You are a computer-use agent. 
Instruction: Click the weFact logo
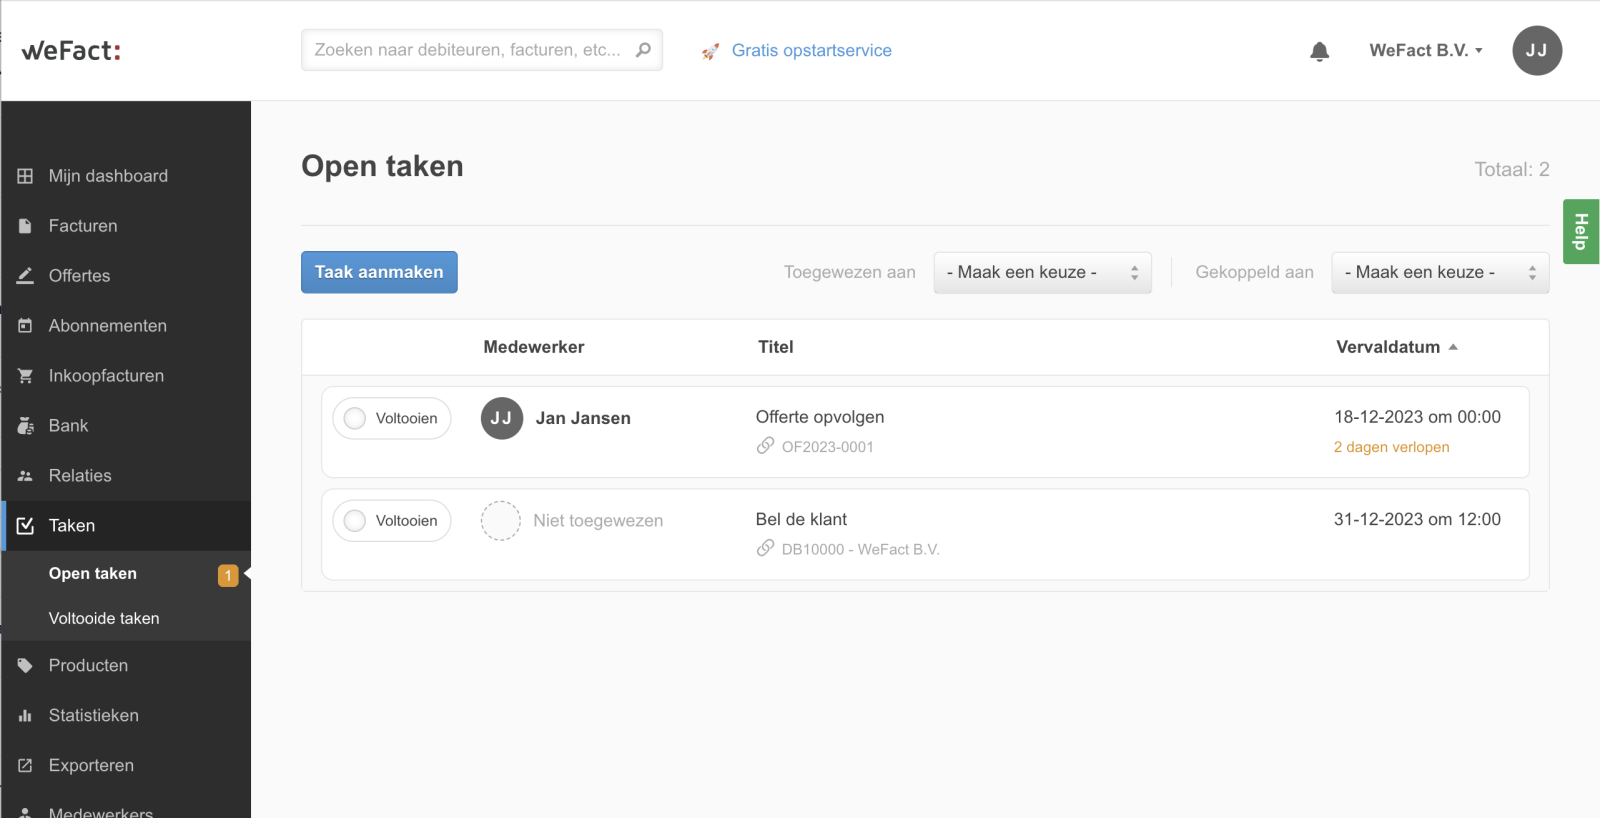pyautogui.click(x=71, y=50)
